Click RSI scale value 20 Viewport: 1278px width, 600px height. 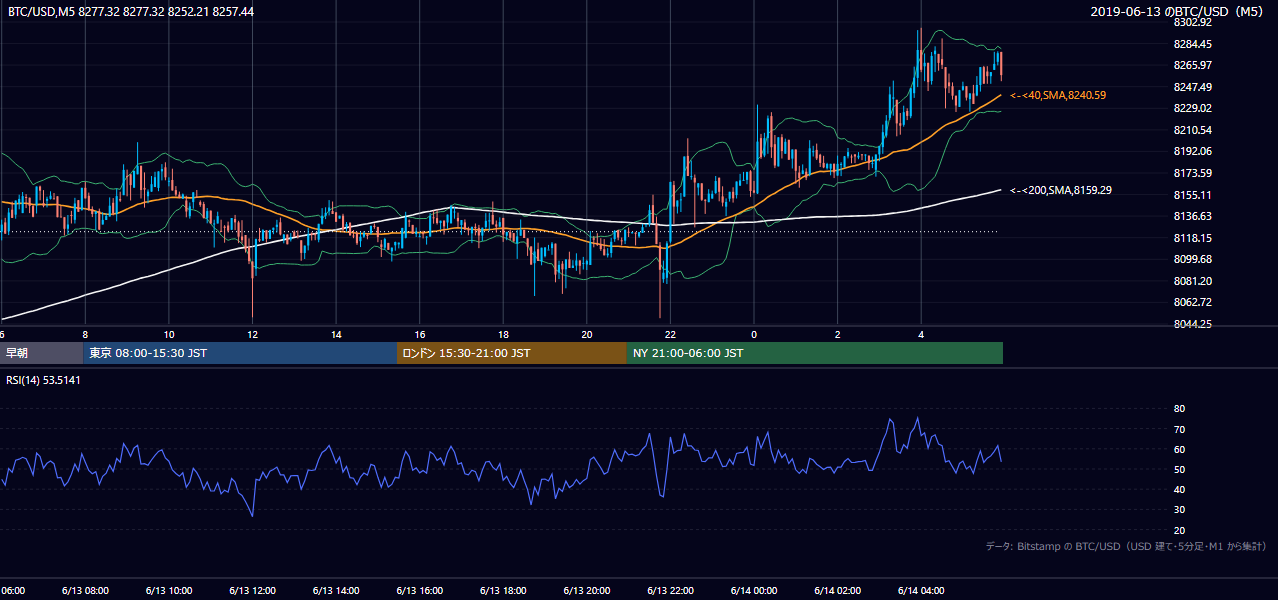tap(1179, 530)
